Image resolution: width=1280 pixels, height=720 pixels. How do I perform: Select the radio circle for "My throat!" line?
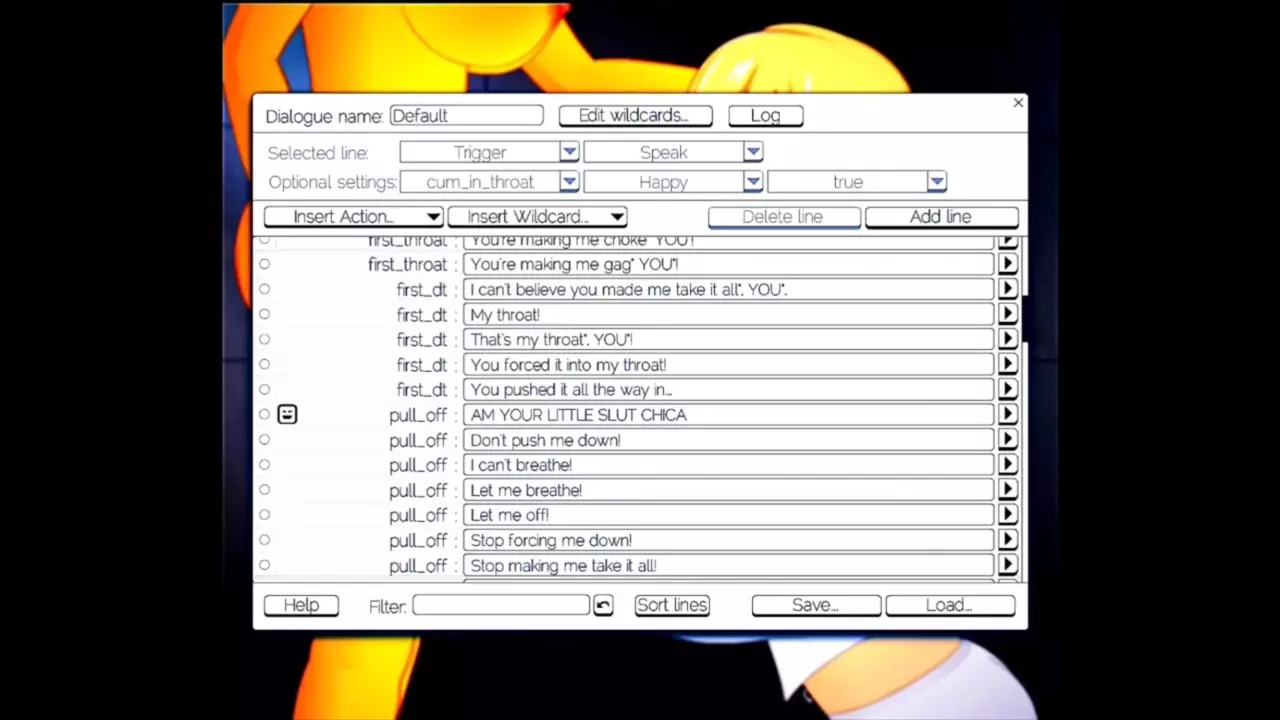point(264,314)
